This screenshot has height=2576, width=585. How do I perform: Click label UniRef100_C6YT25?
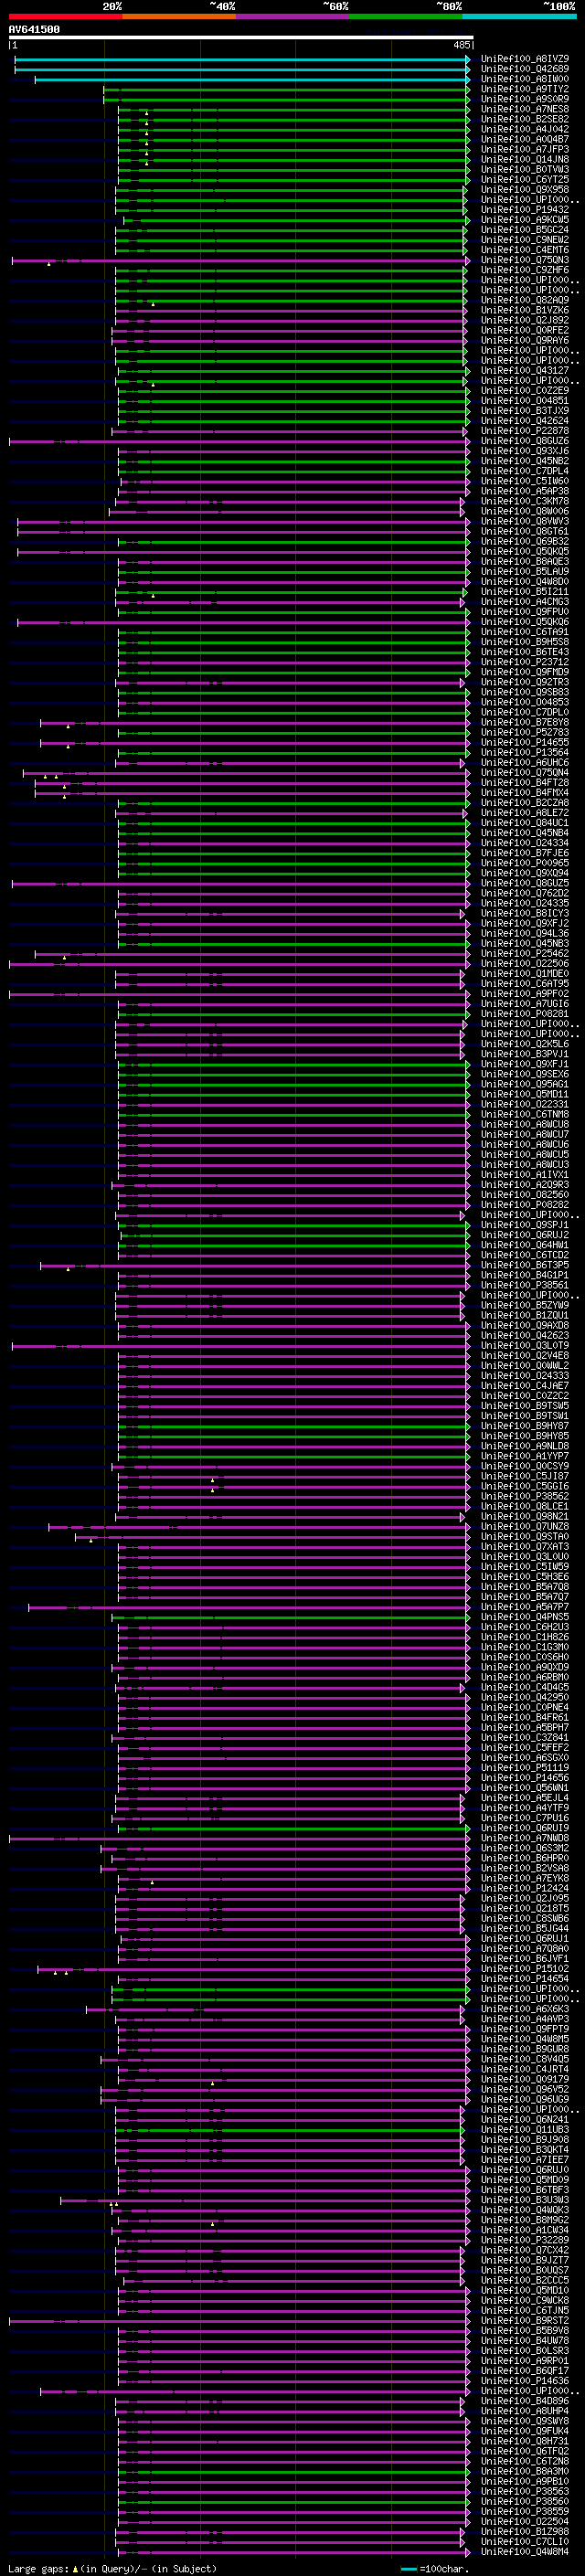click(525, 179)
